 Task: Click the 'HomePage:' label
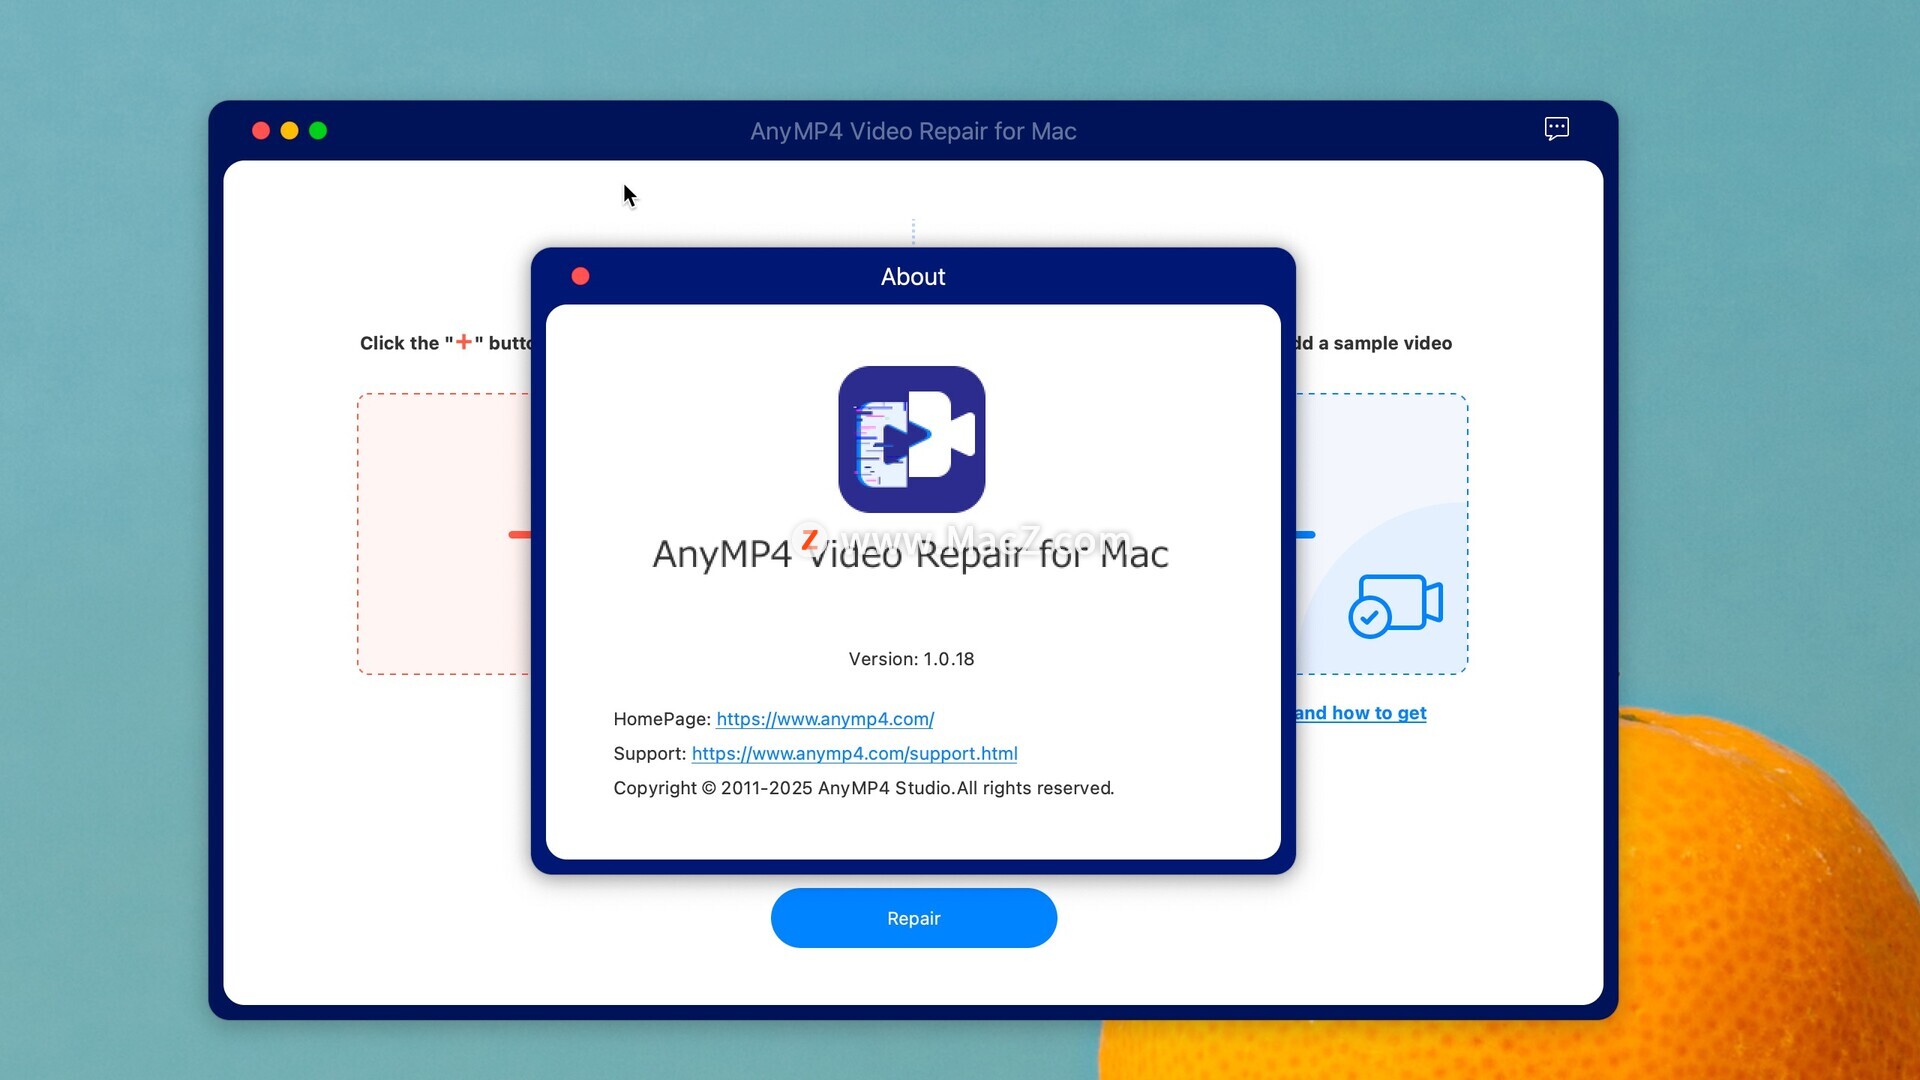coord(662,719)
